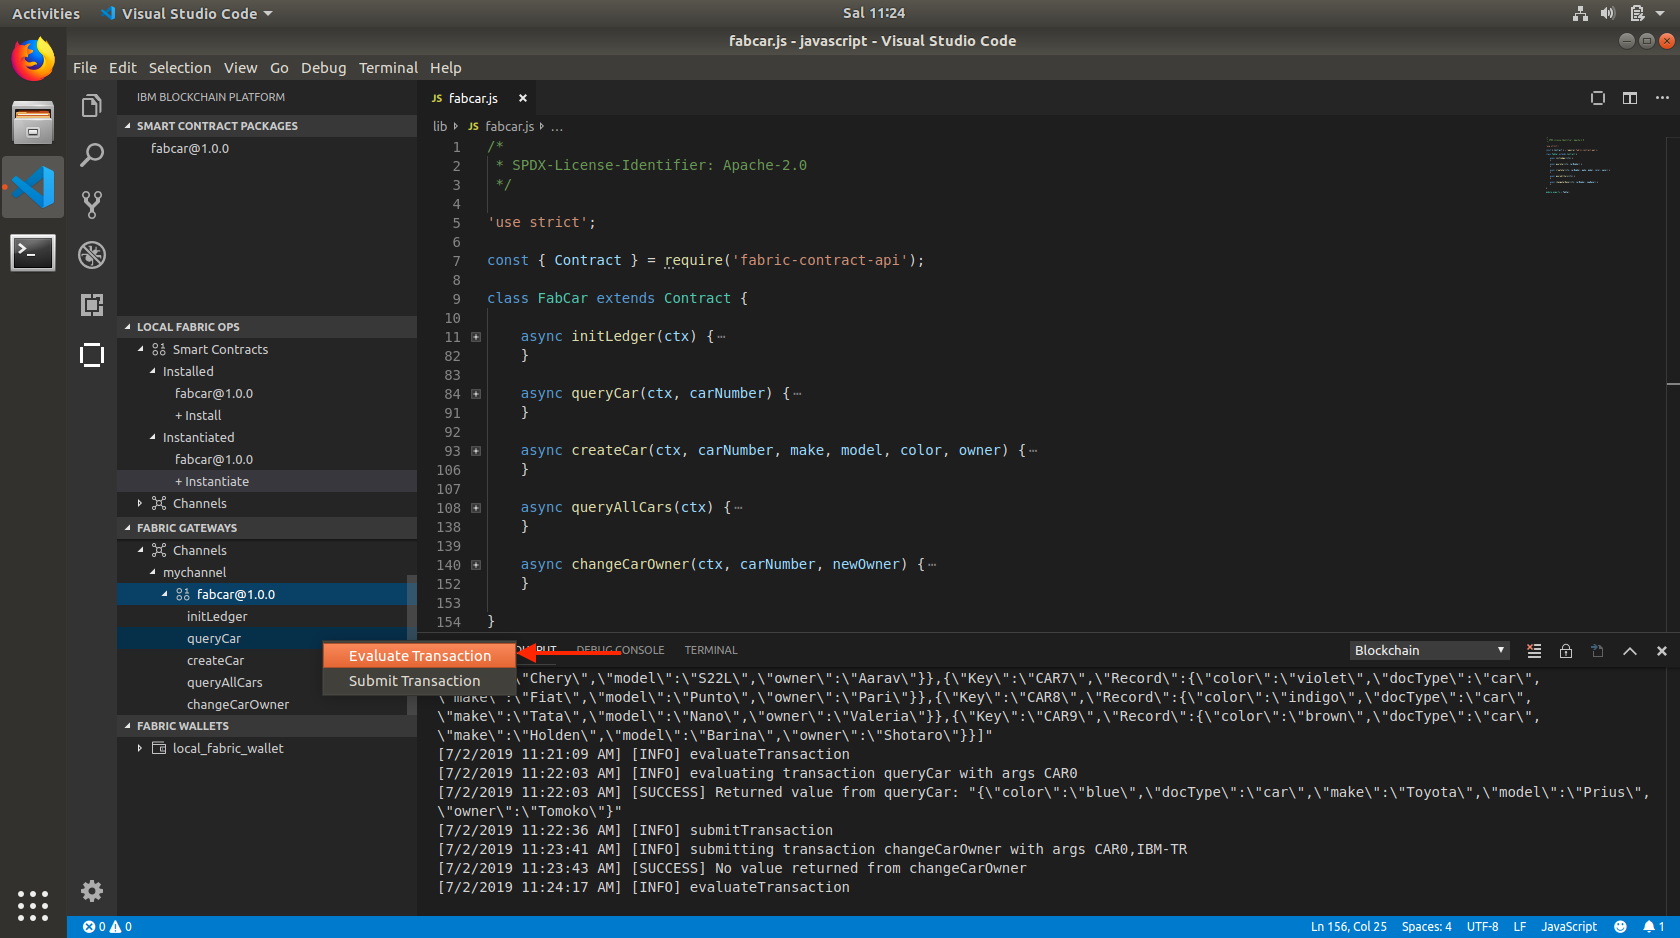Open the system volume indicator
Image resolution: width=1680 pixels, height=938 pixels.
pyautogui.click(x=1607, y=13)
